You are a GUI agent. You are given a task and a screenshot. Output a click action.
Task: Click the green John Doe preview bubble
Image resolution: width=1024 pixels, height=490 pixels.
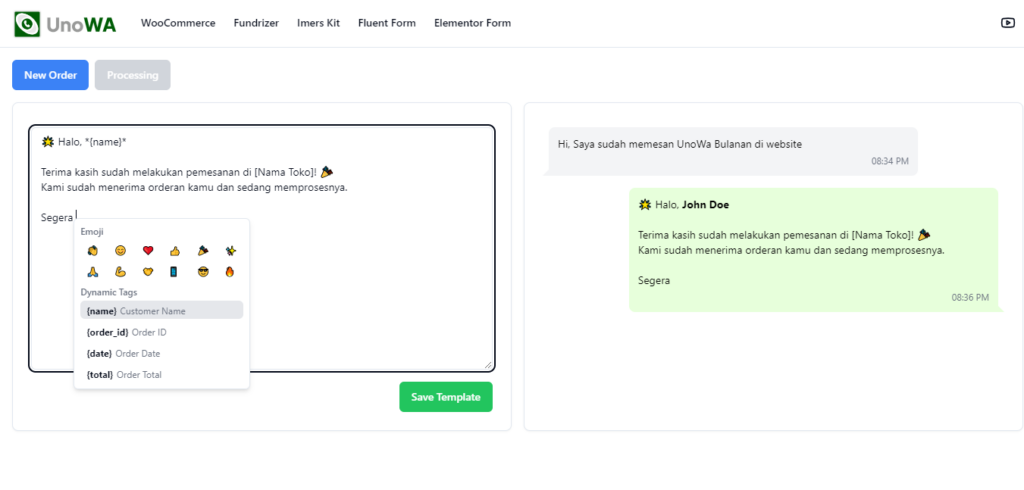[814, 250]
